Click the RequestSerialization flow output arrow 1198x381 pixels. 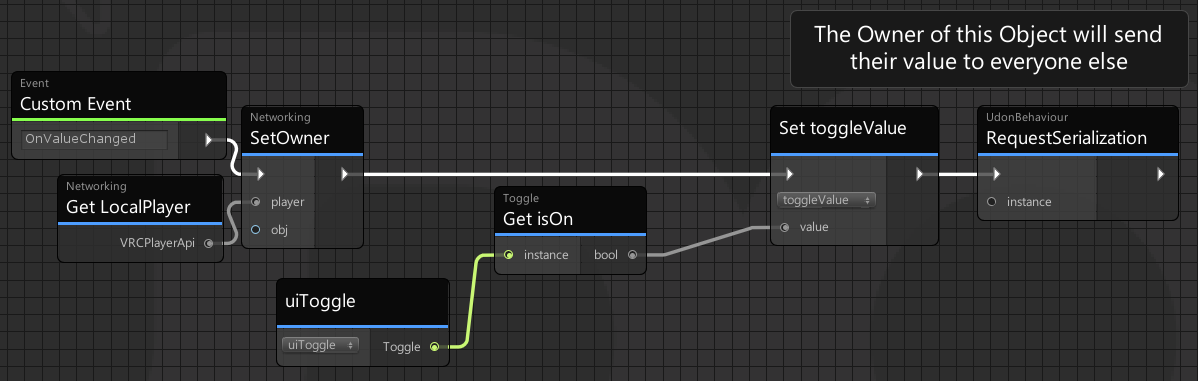click(1161, 174)
